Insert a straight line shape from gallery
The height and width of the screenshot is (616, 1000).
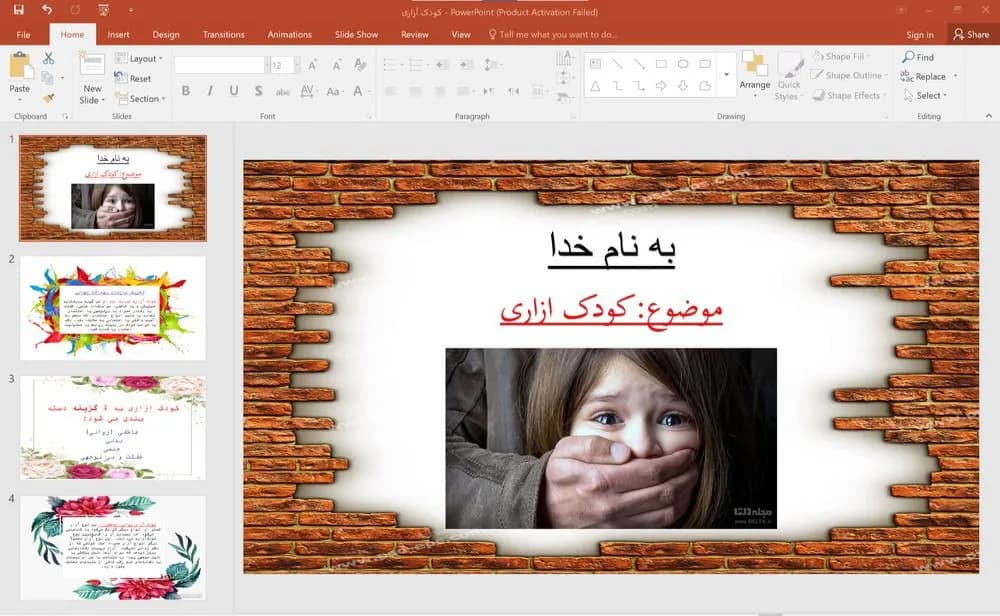click(617, 64)
